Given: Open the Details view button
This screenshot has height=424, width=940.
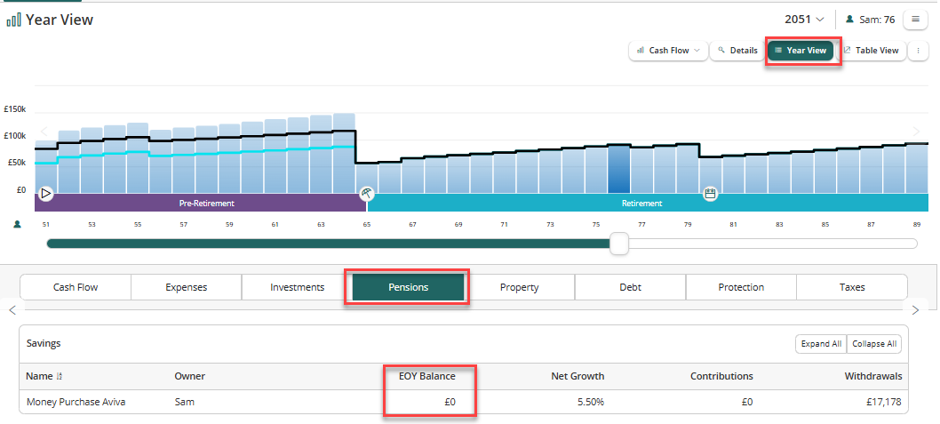Looking at the screenshot, I should pyautogui.click(x=738, y=50).
